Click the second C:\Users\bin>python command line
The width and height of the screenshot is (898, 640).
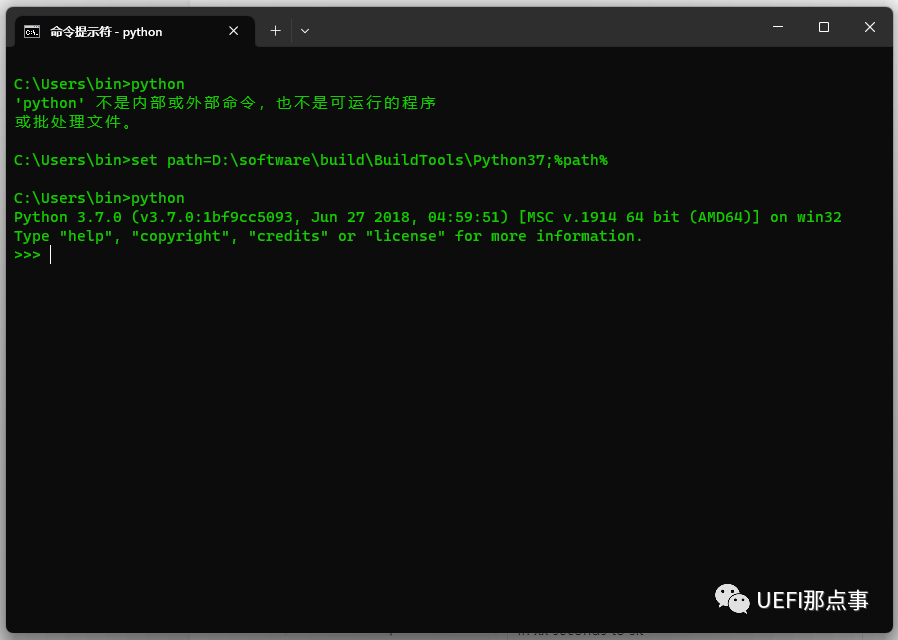(x=99, y=198)
